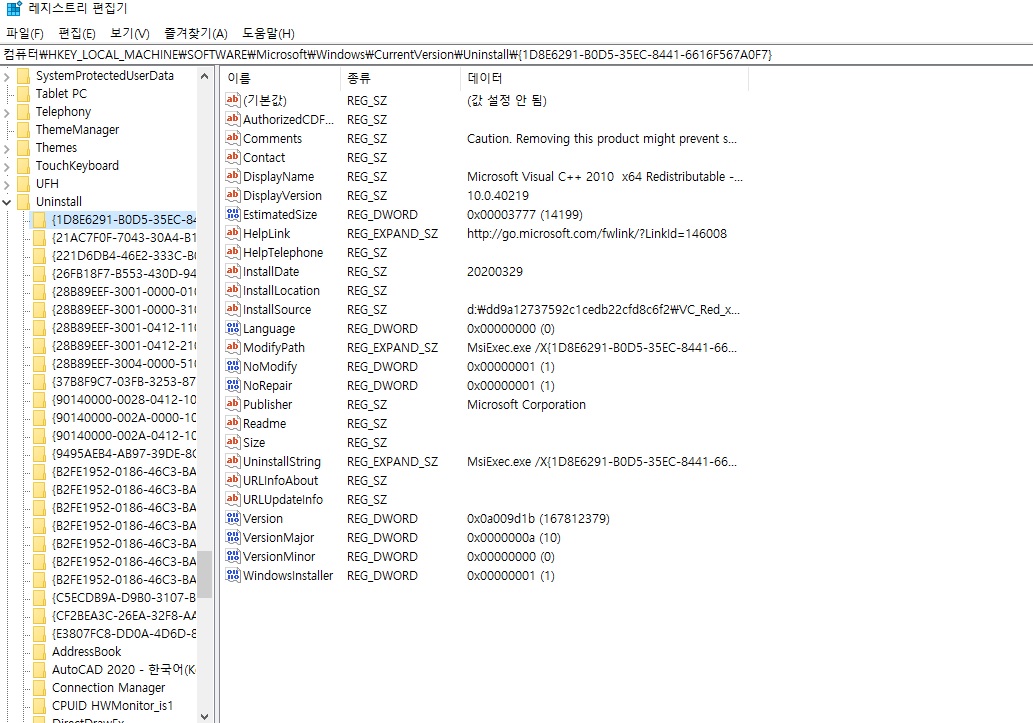Click the registry path address bar
The width and height of the screenshot is (1033, 723).
516,55
